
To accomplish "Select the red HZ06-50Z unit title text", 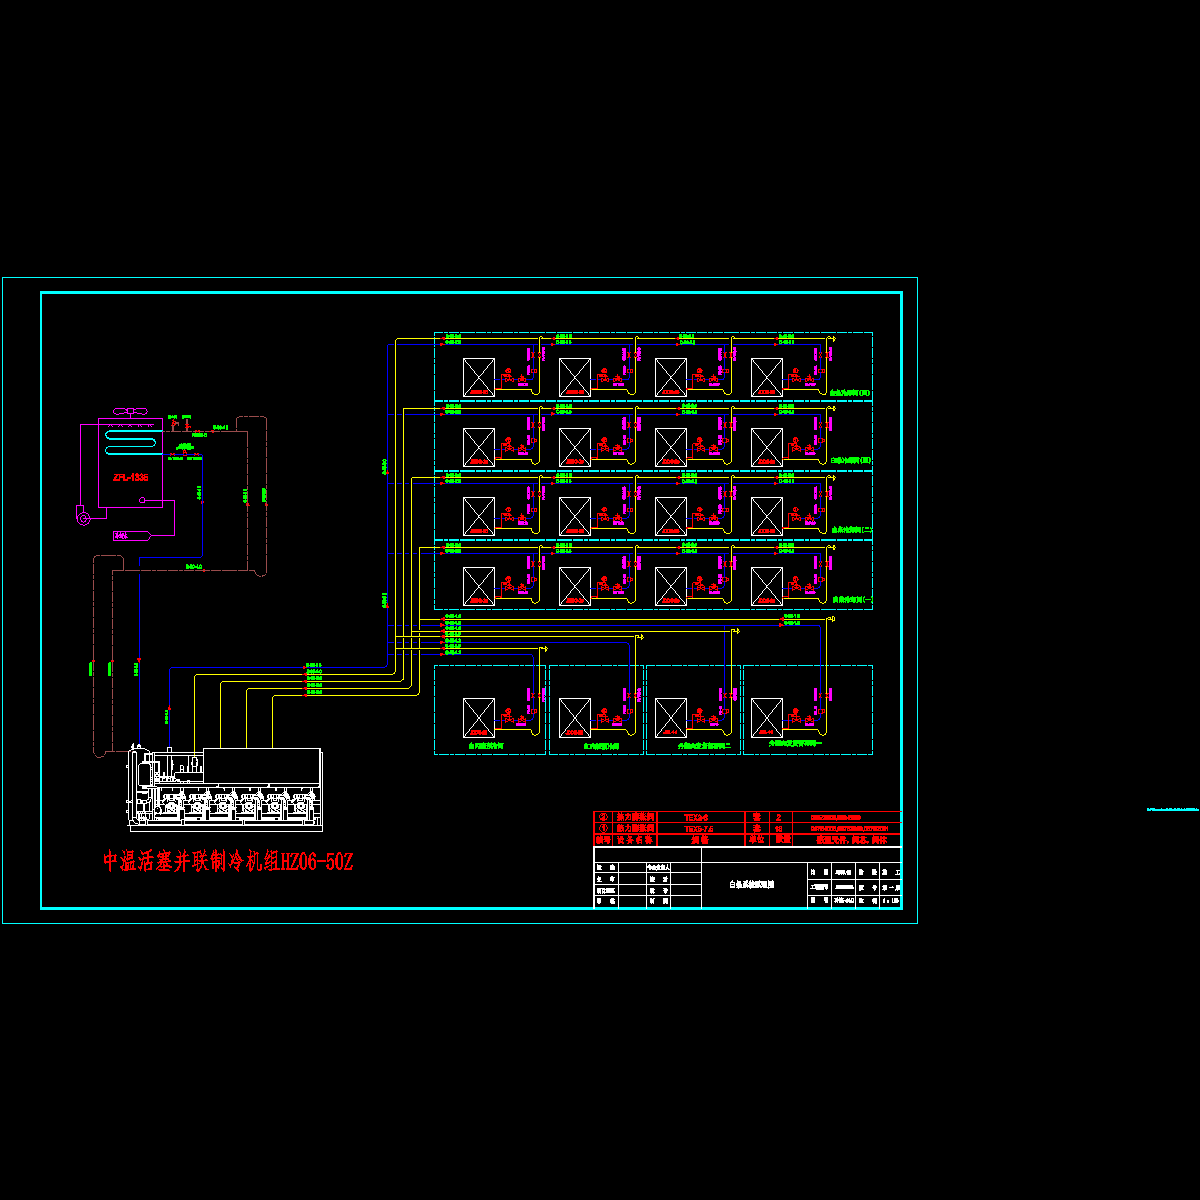I will pos(228,861).
